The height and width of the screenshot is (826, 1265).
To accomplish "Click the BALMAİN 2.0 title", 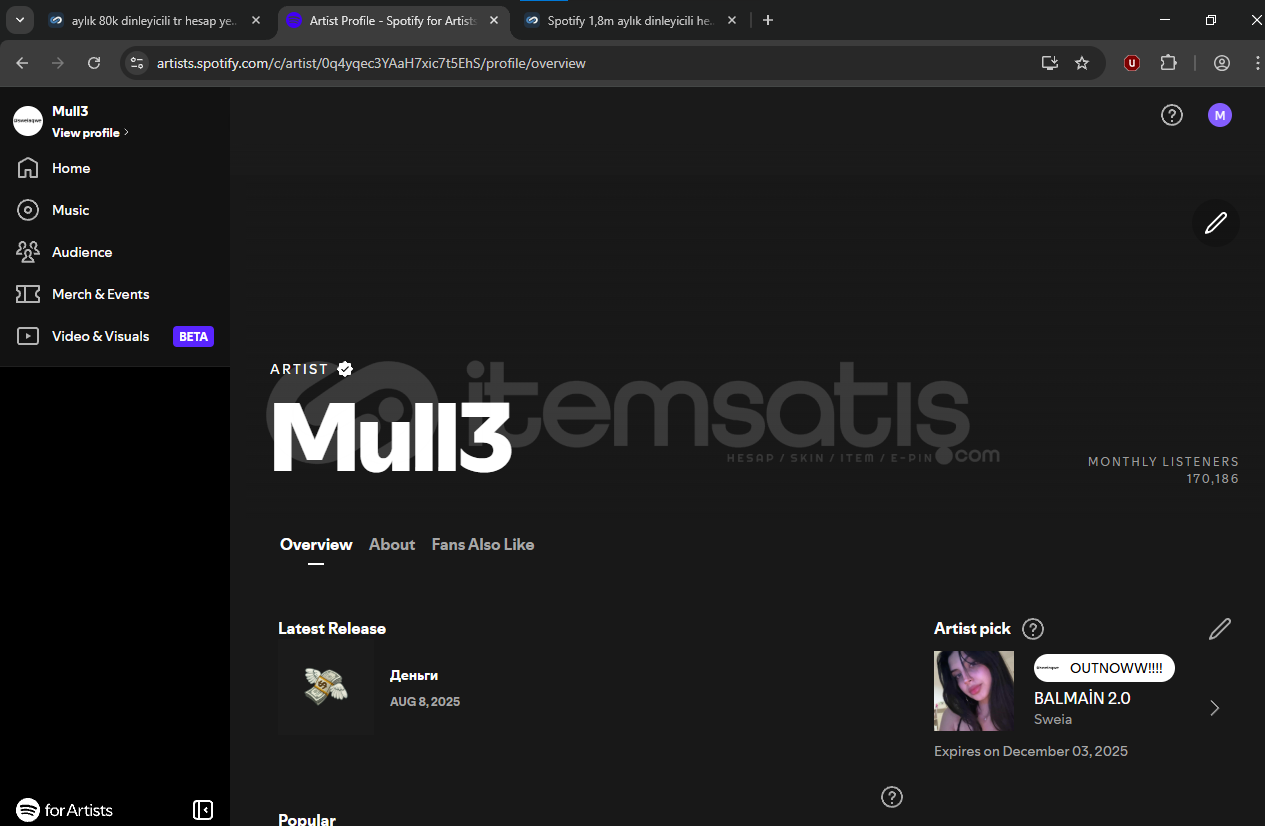I will pos(1082,698).
